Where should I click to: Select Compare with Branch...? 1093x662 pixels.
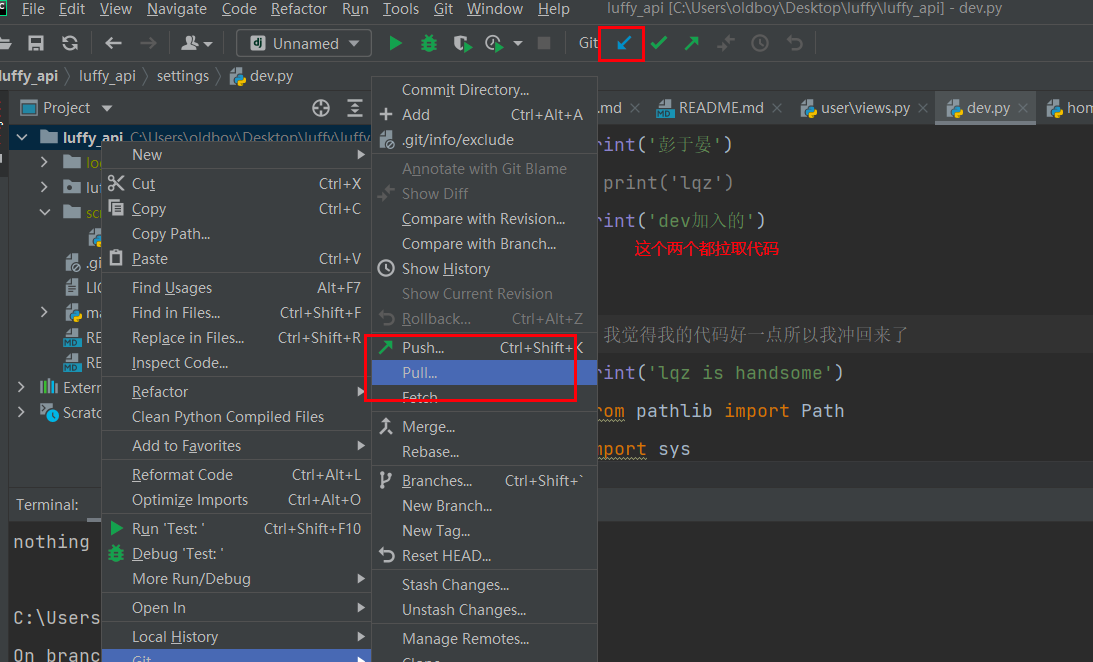(484, 244)
